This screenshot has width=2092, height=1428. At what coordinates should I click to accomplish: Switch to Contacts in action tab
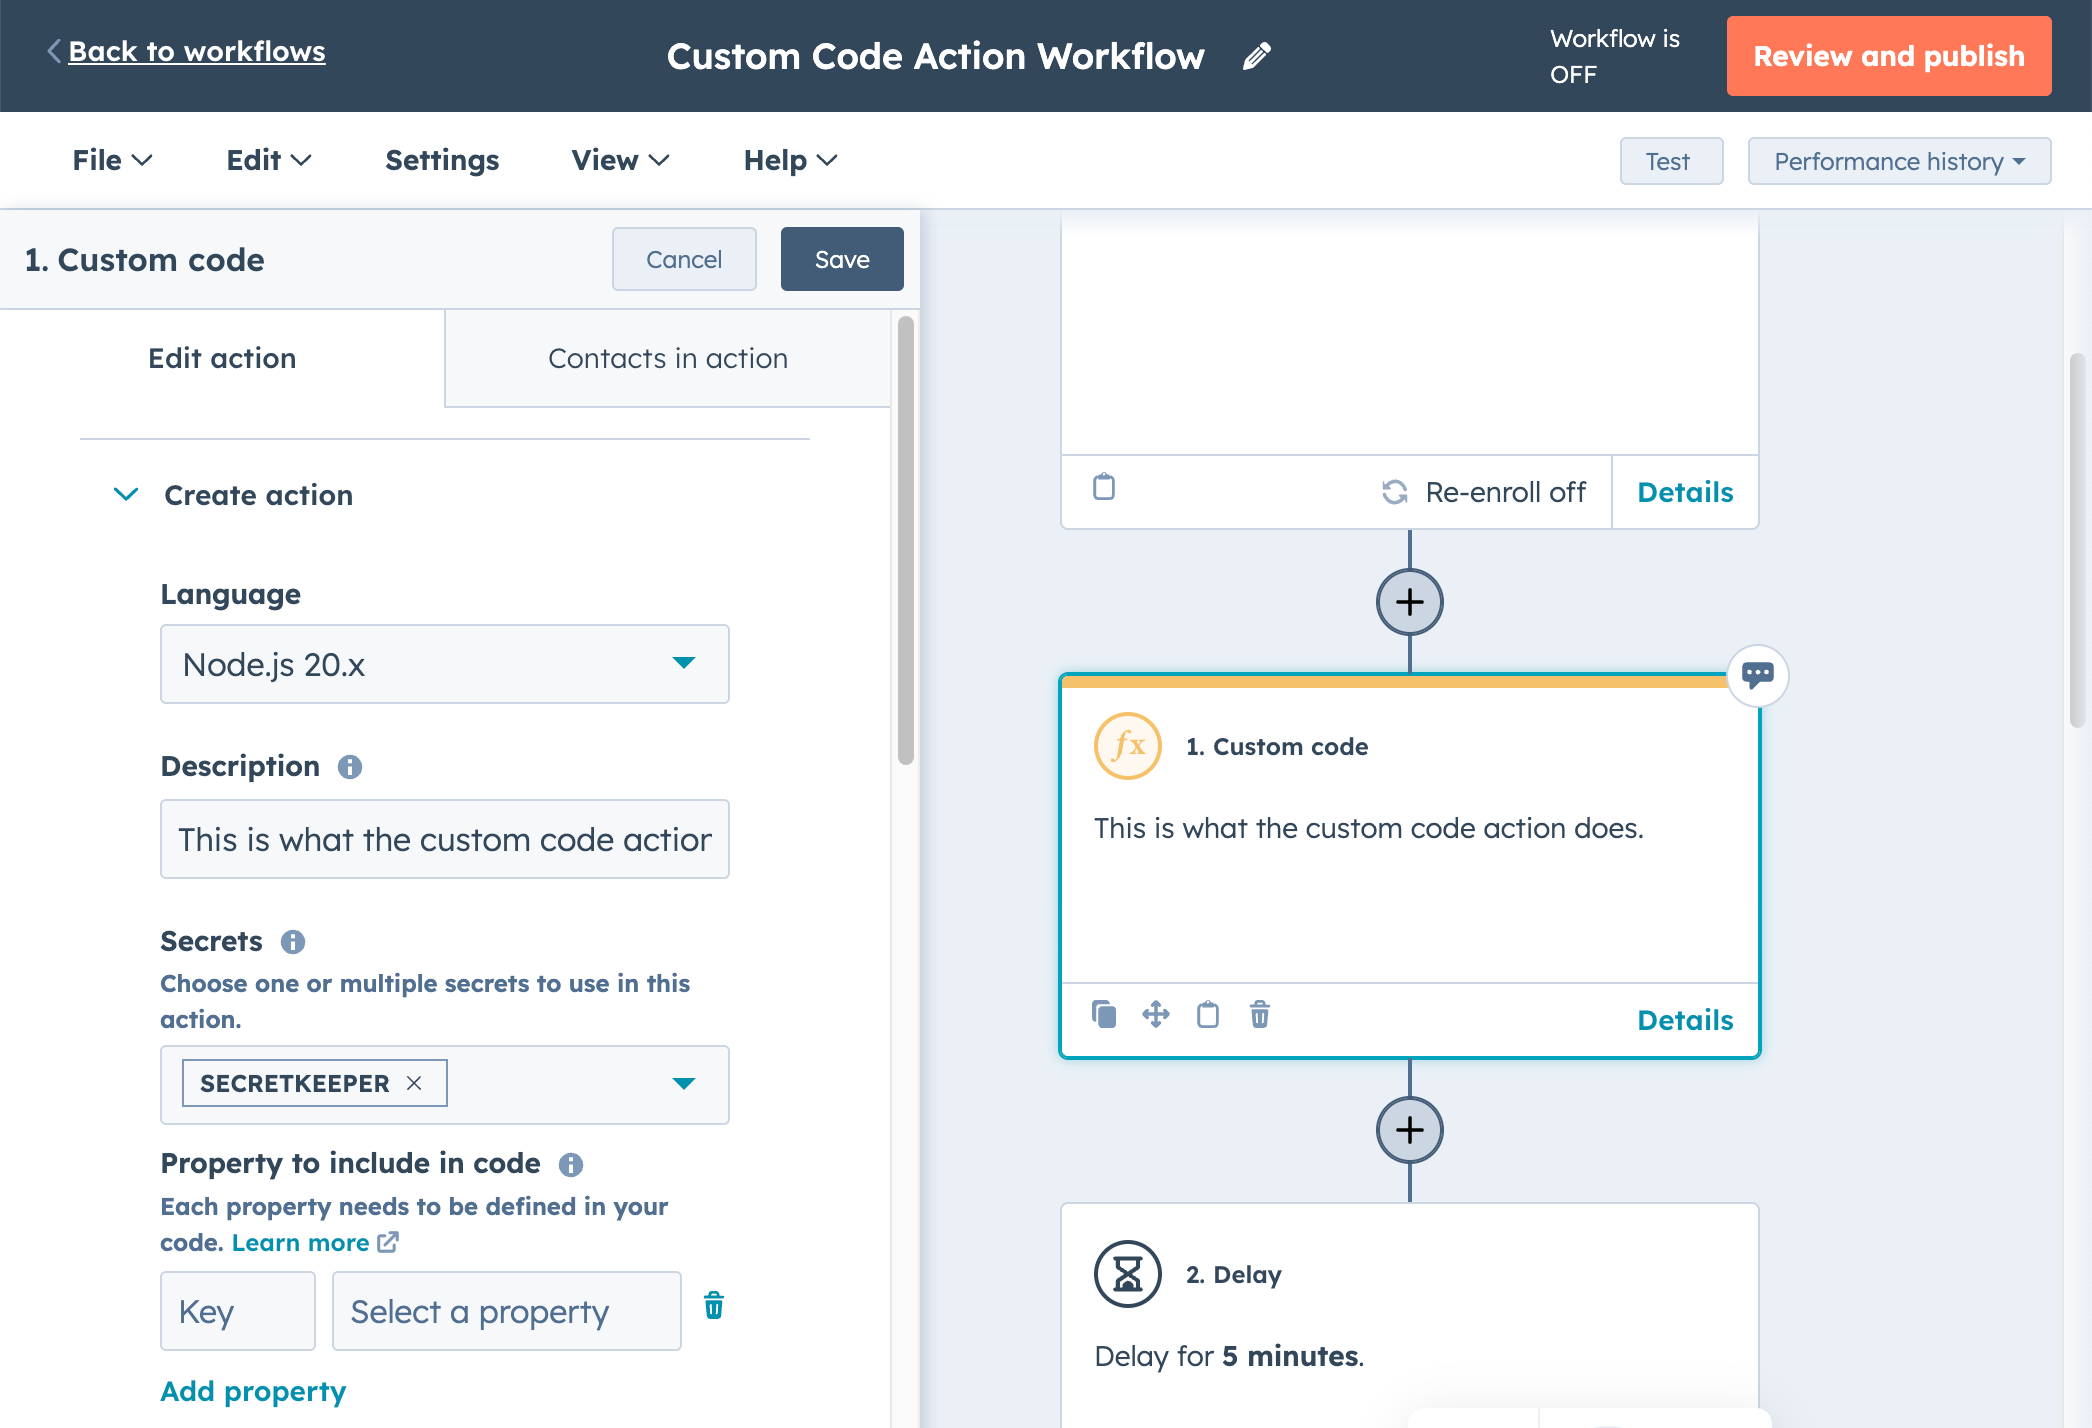[667, 358]
